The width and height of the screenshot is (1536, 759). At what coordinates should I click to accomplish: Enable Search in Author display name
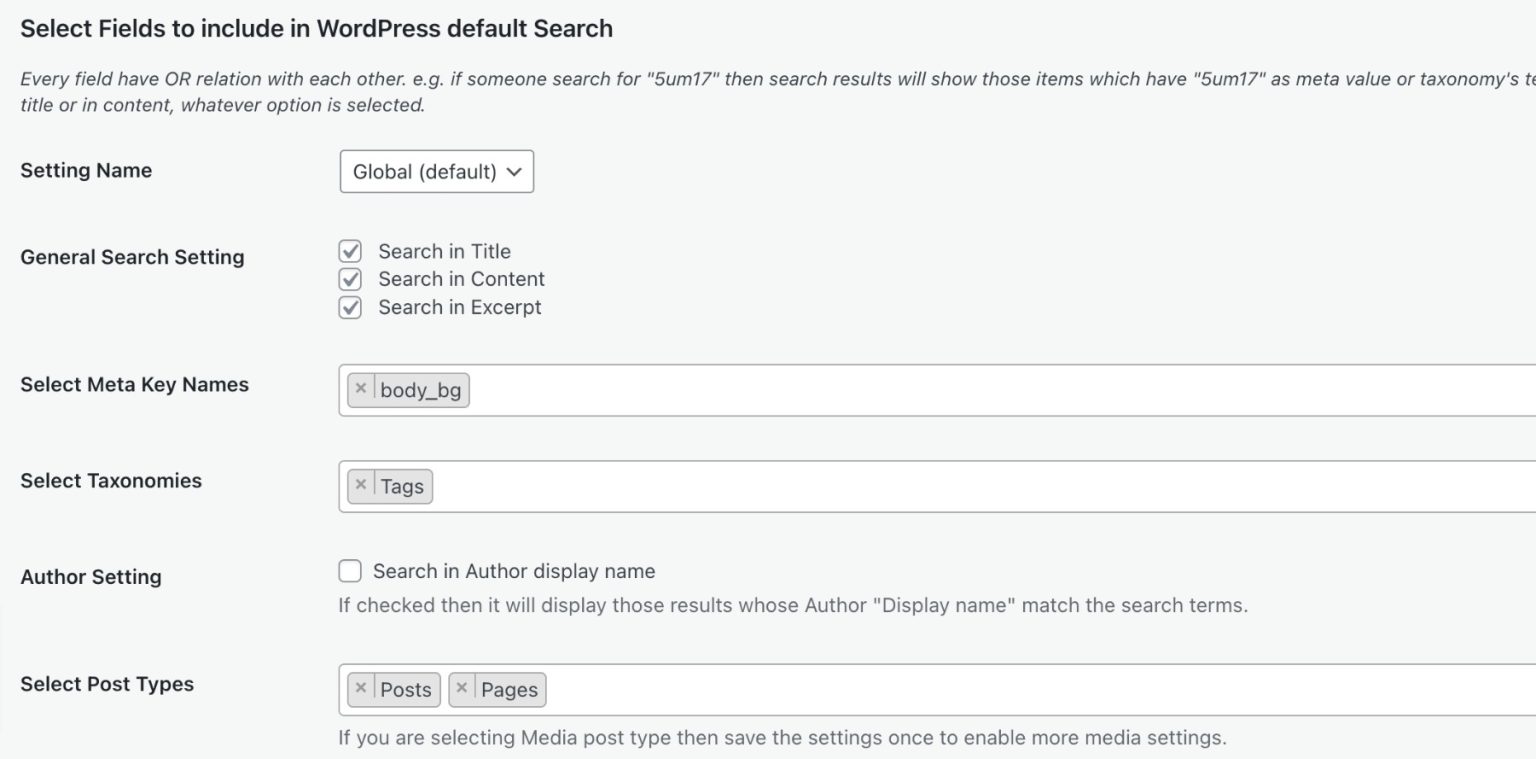(349, 570)
